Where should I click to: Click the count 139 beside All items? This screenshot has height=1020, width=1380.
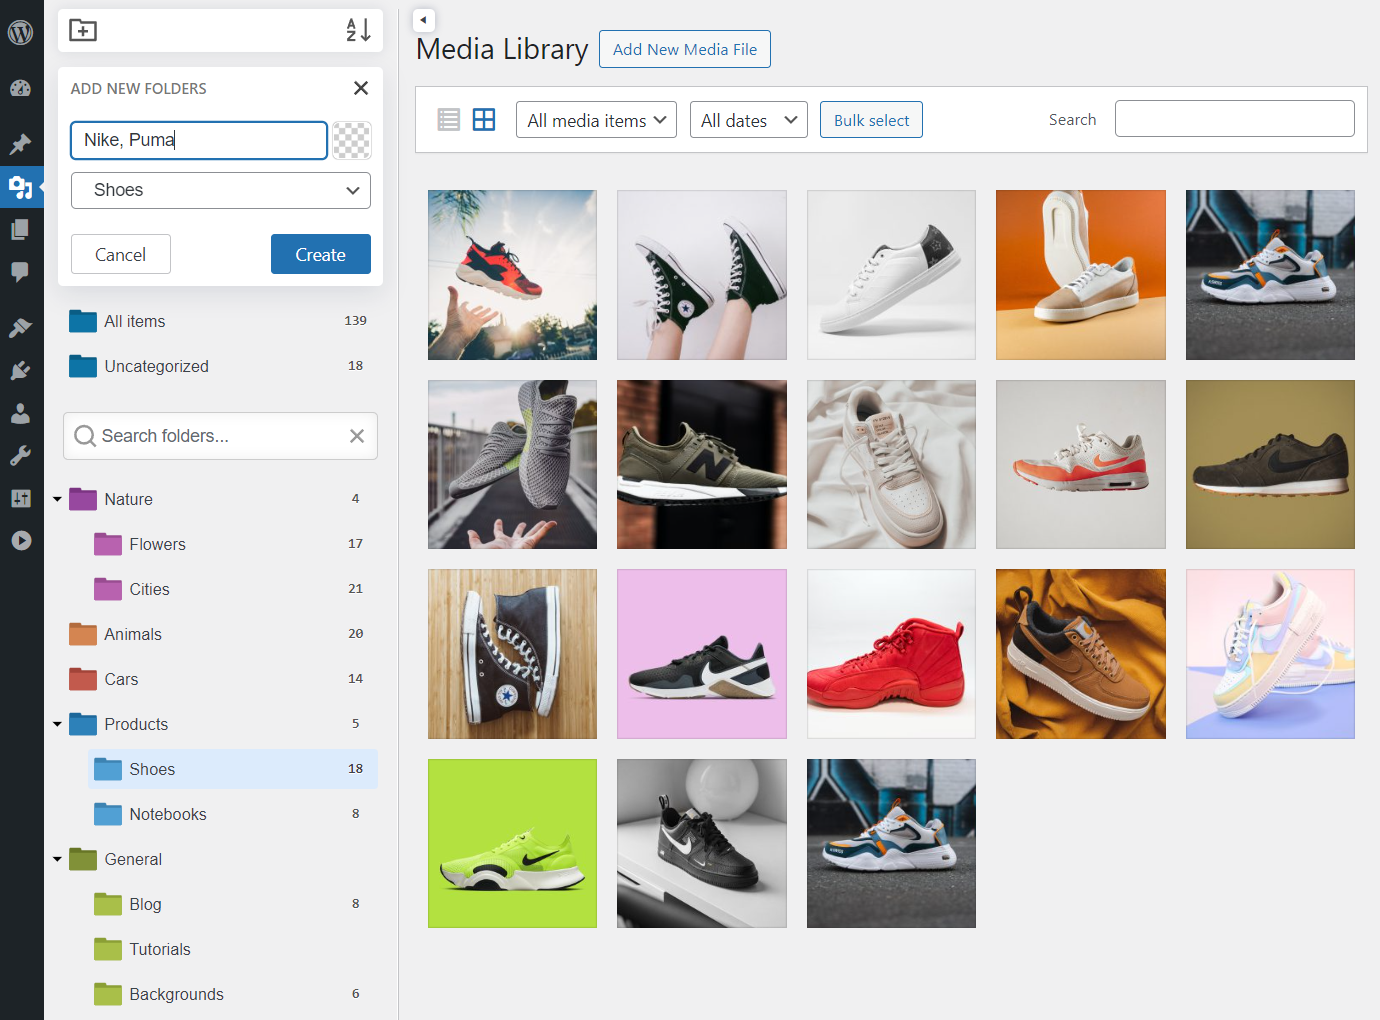355,321
